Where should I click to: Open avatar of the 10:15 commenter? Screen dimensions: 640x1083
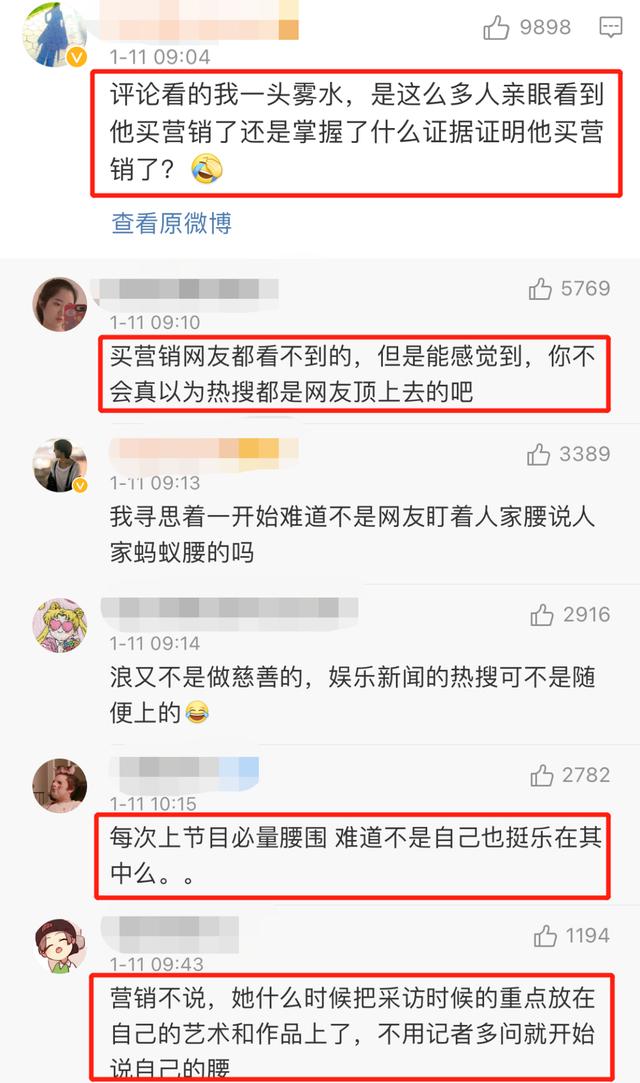(x=60, y=785)
